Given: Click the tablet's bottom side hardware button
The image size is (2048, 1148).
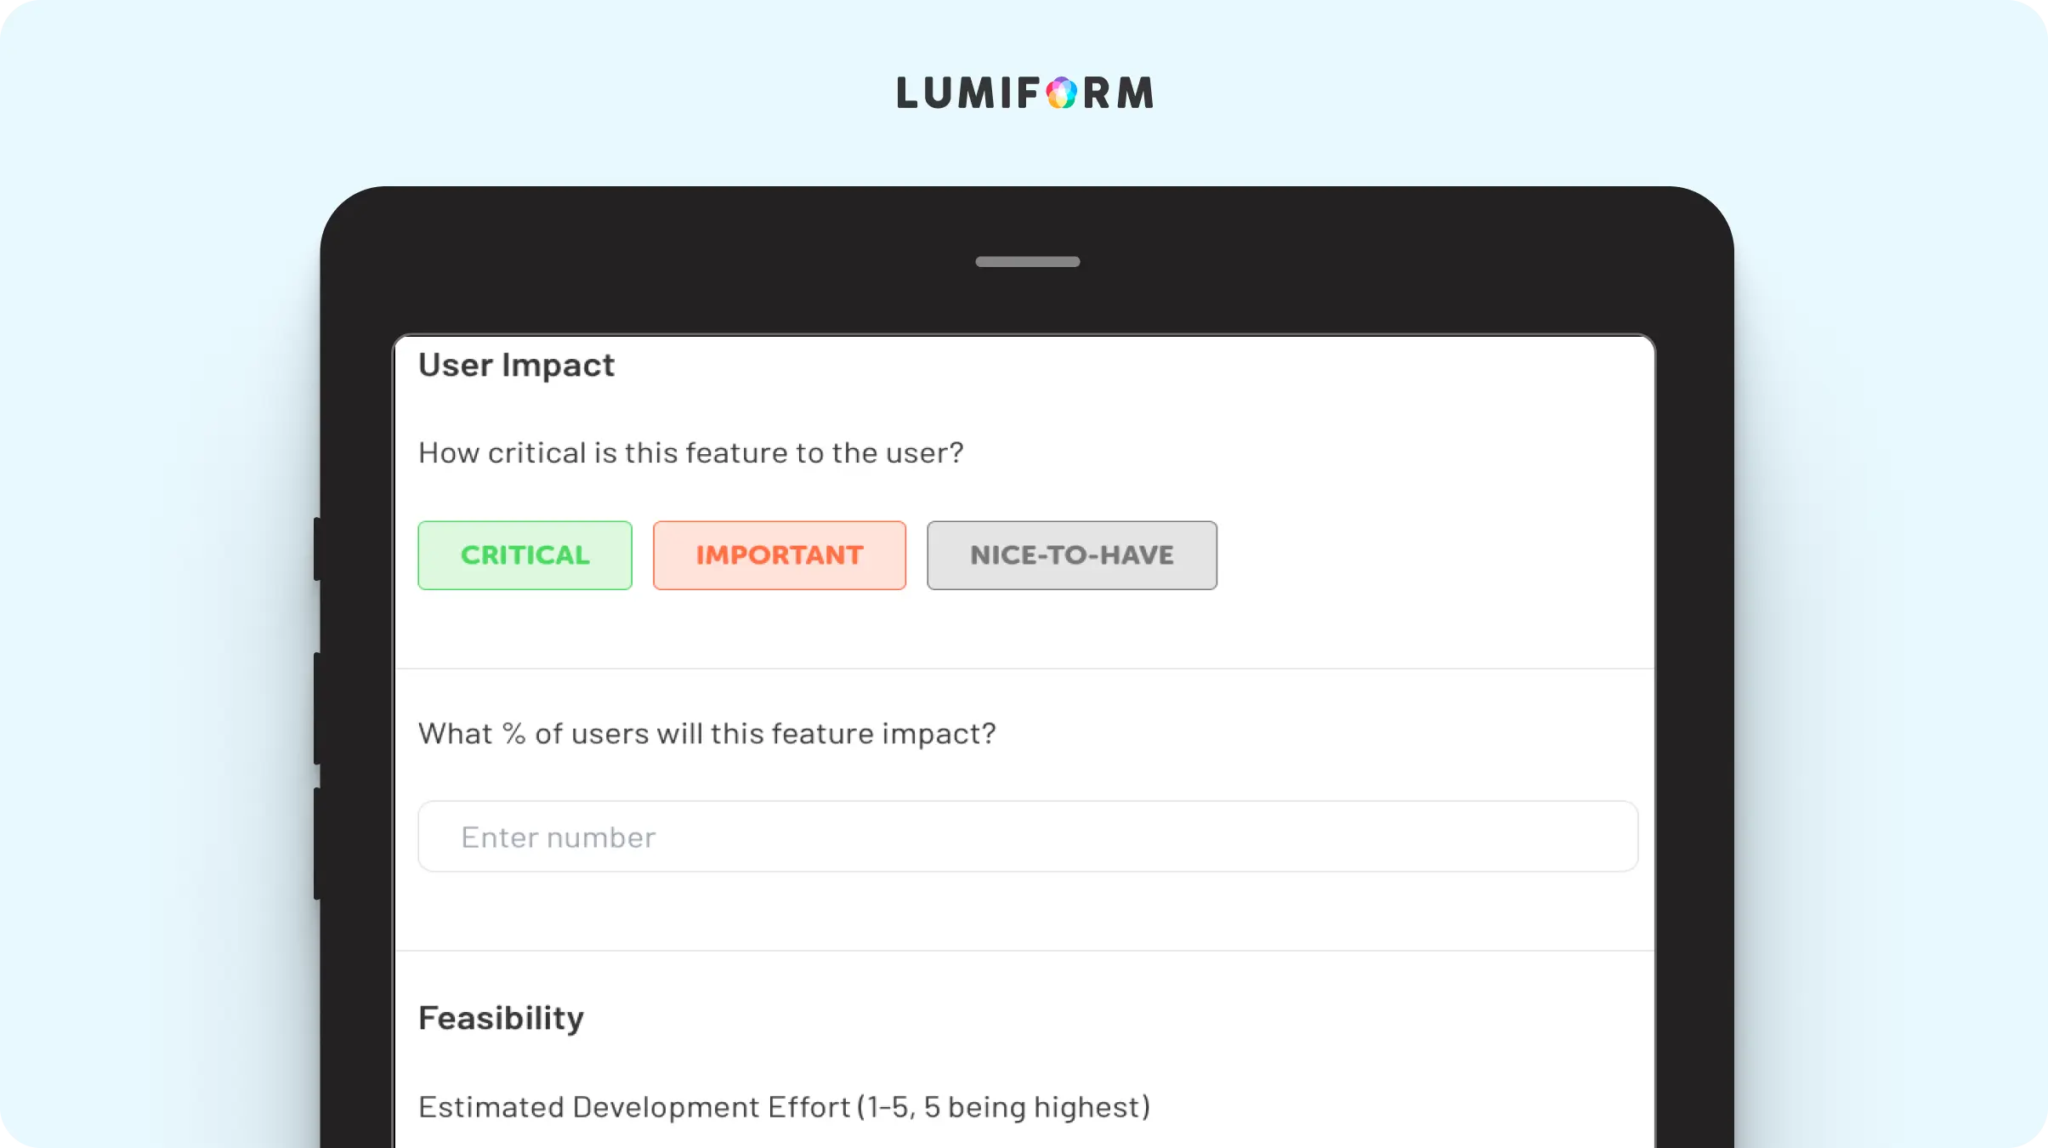Looking at the screenshot, I should pyautogui.click(x=317, y=844).
